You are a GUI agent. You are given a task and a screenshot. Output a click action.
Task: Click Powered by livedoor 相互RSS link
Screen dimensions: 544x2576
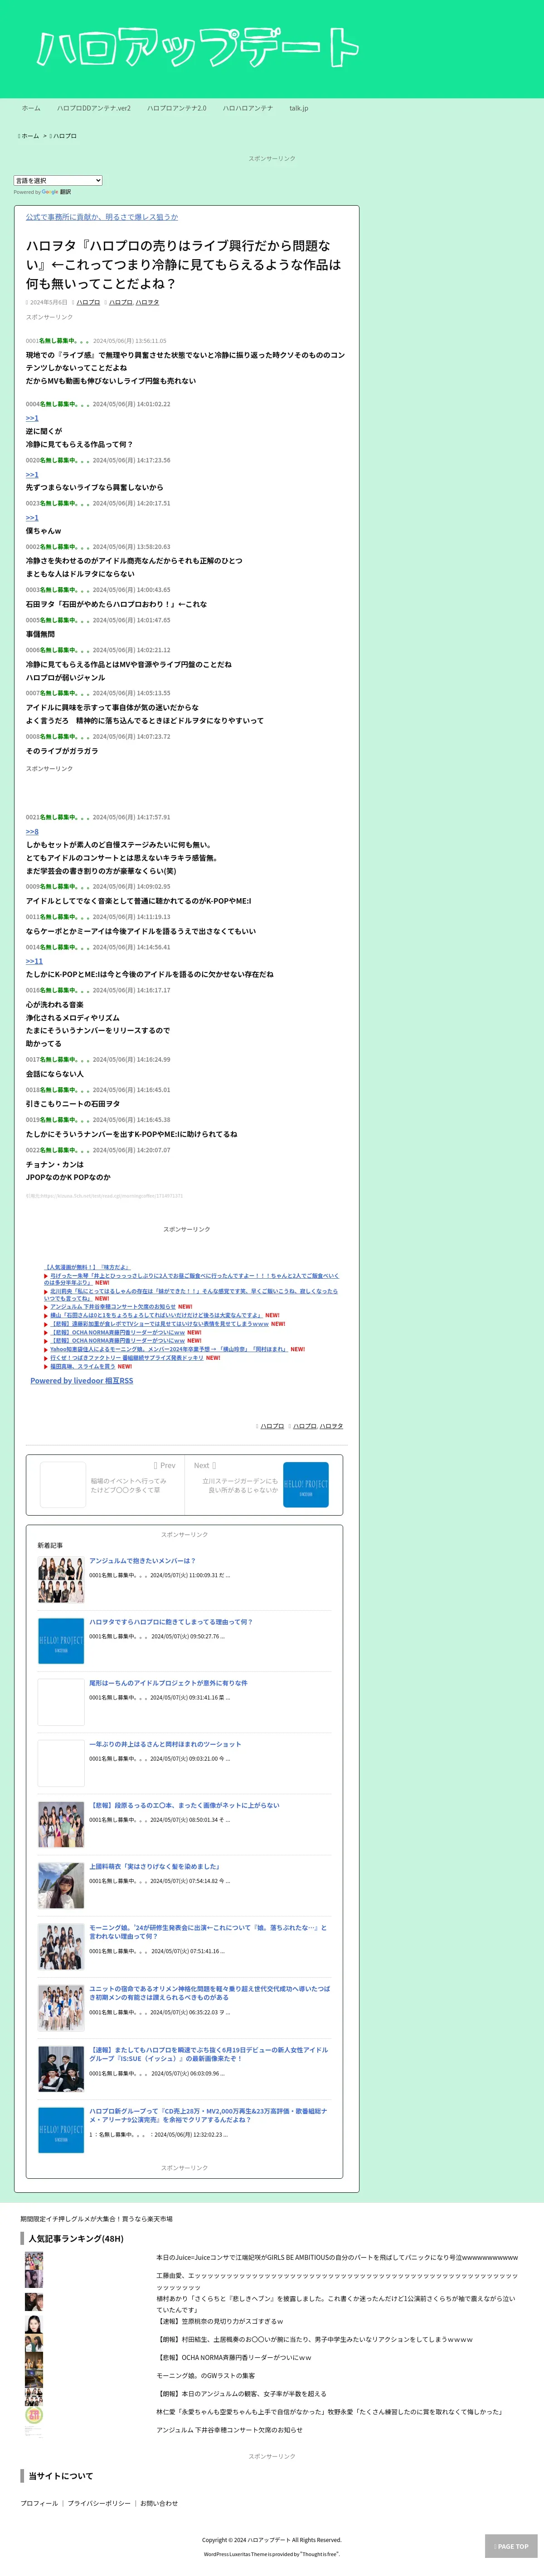click(x=81, y=1381)
